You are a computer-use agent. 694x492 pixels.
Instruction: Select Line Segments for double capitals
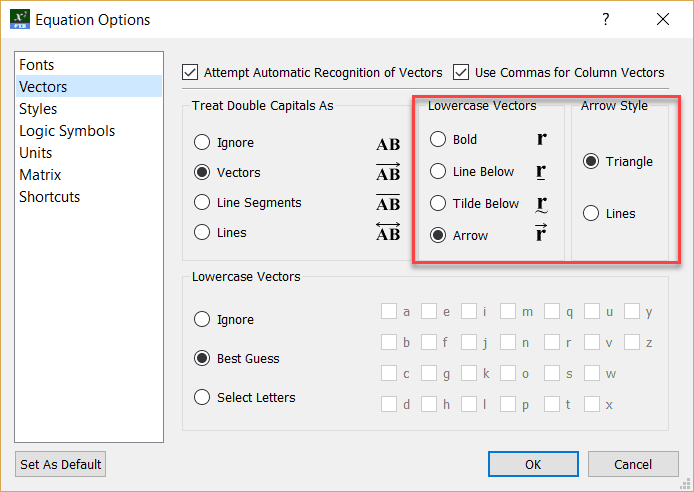tap(202, 203)
